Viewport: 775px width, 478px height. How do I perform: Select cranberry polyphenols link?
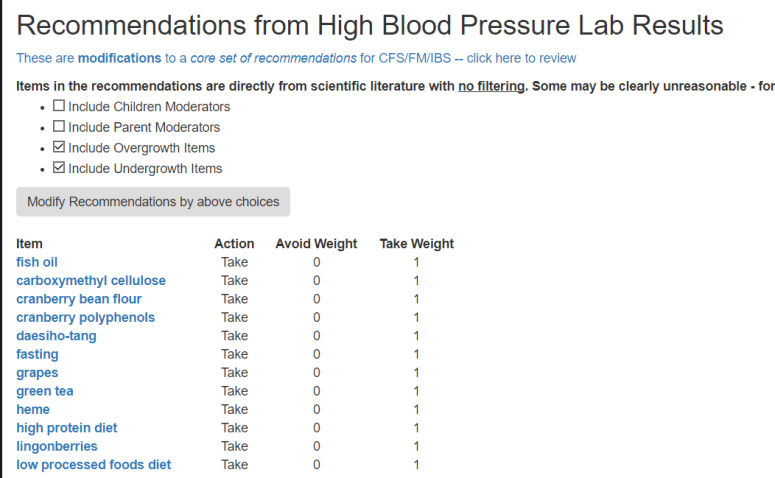click(x=86, y=318)
